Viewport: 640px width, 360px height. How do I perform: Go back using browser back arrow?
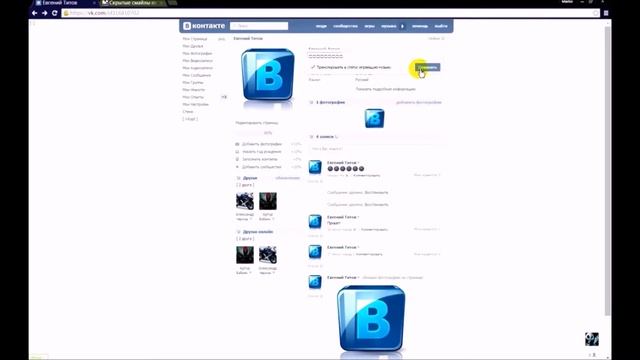click(x=35, y=13)
